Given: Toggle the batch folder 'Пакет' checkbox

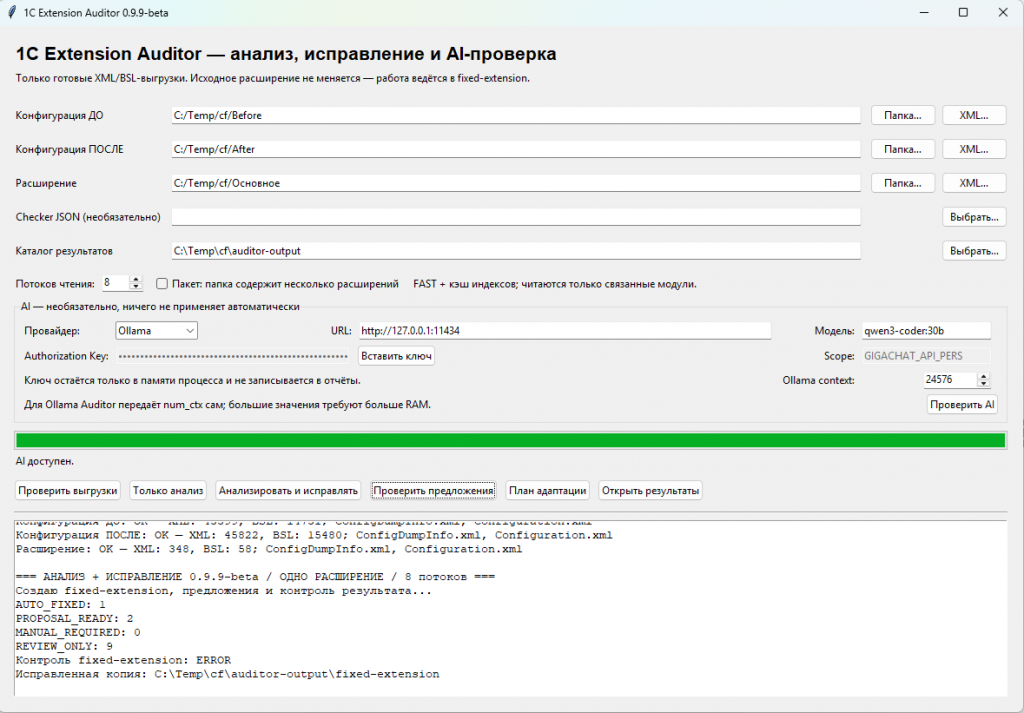Looking at the screenshot, I should (x=162, y=284).
